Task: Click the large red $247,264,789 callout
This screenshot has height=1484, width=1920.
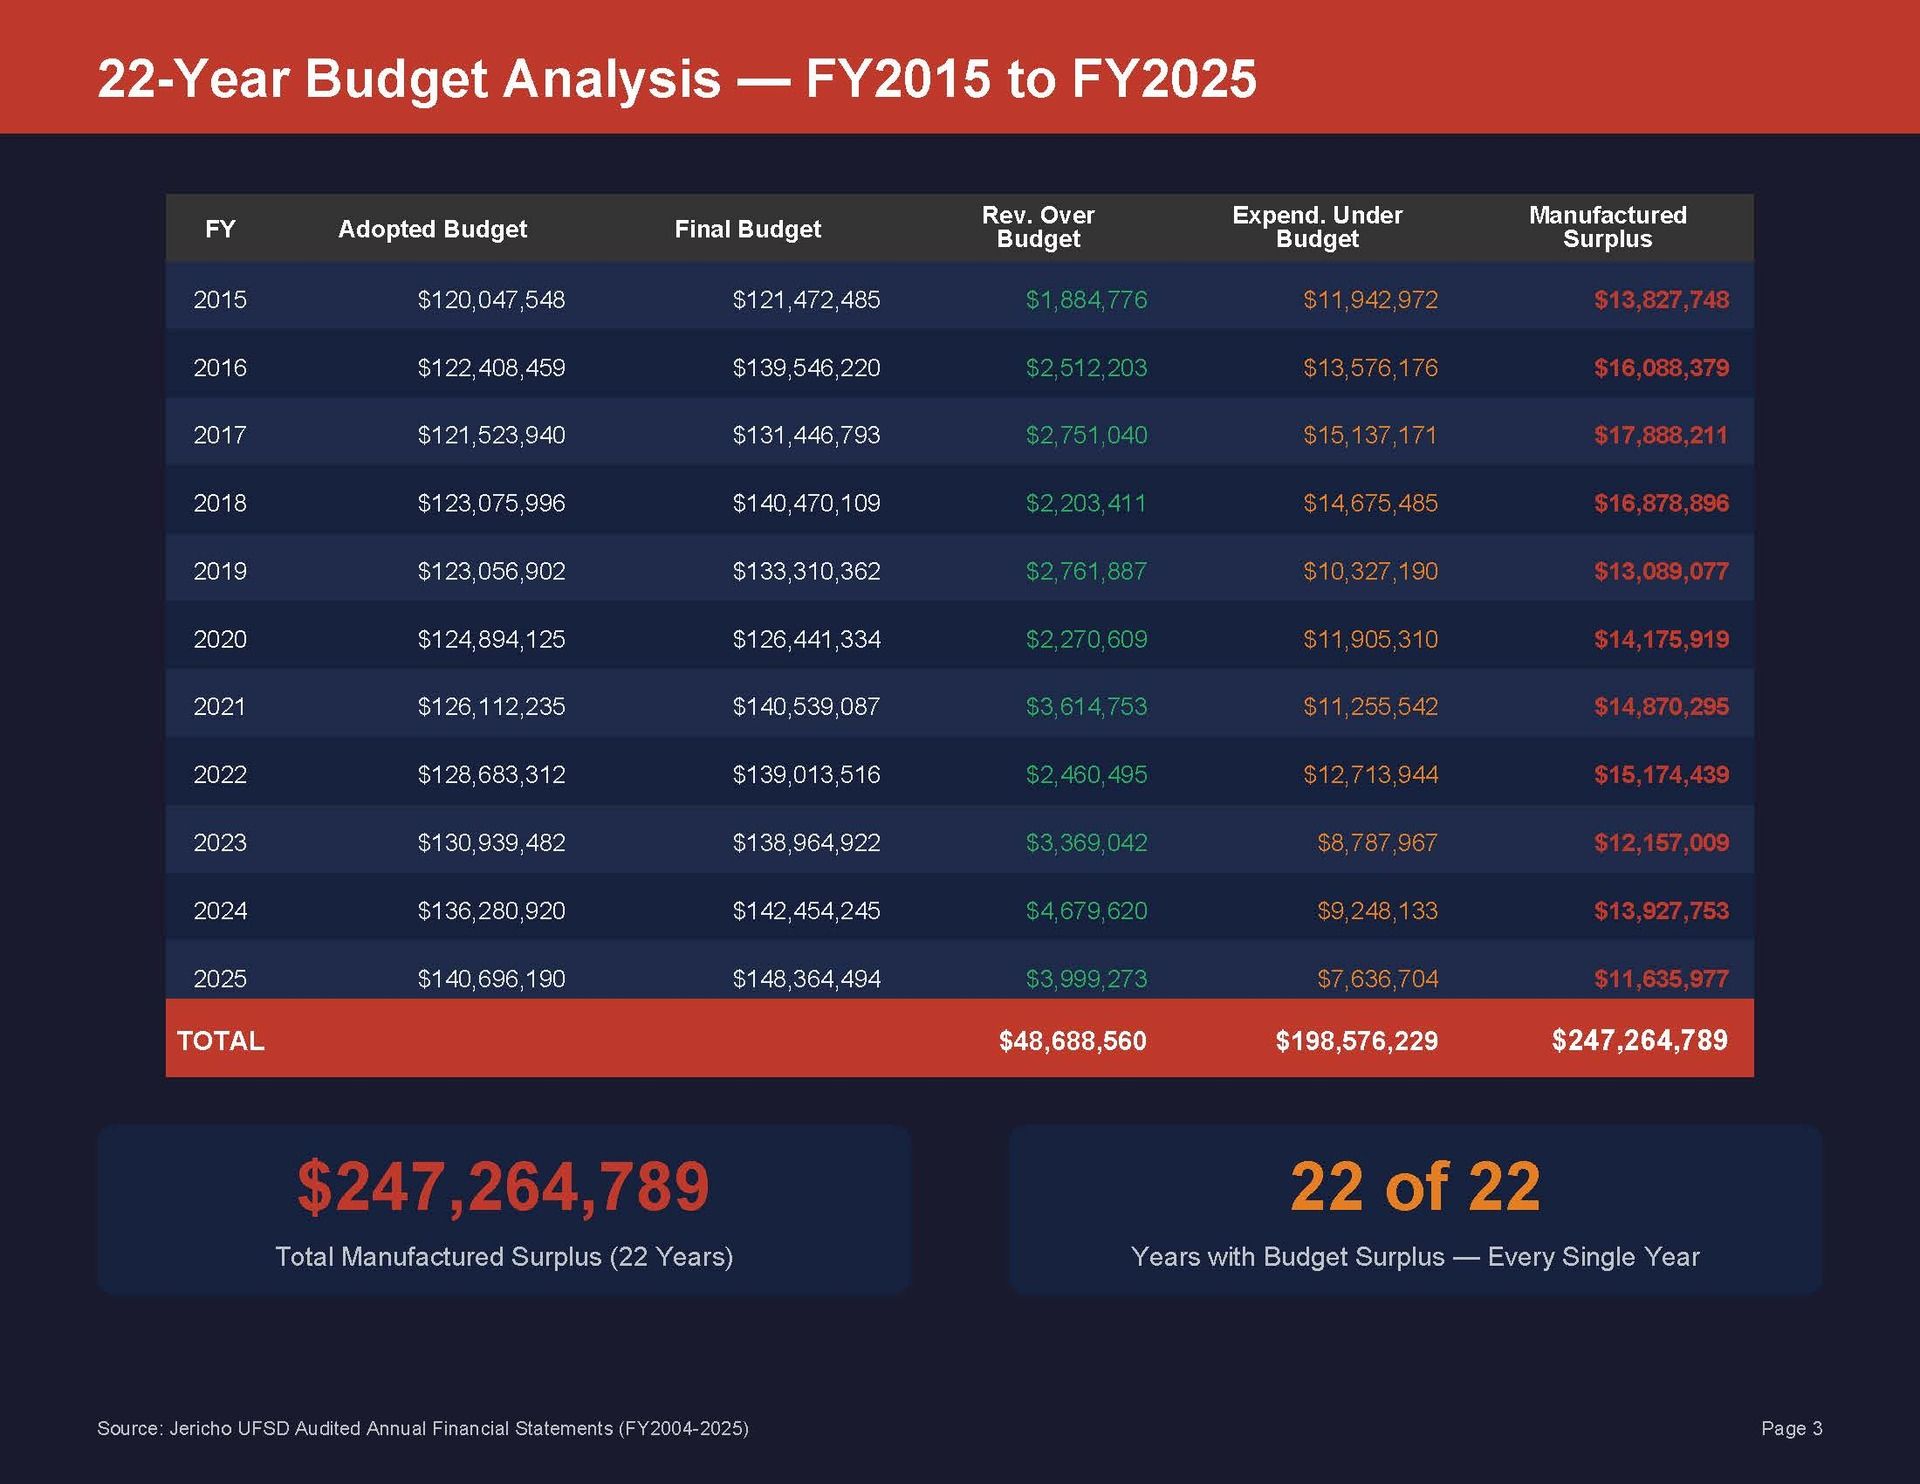Action: coord(503,1187)
